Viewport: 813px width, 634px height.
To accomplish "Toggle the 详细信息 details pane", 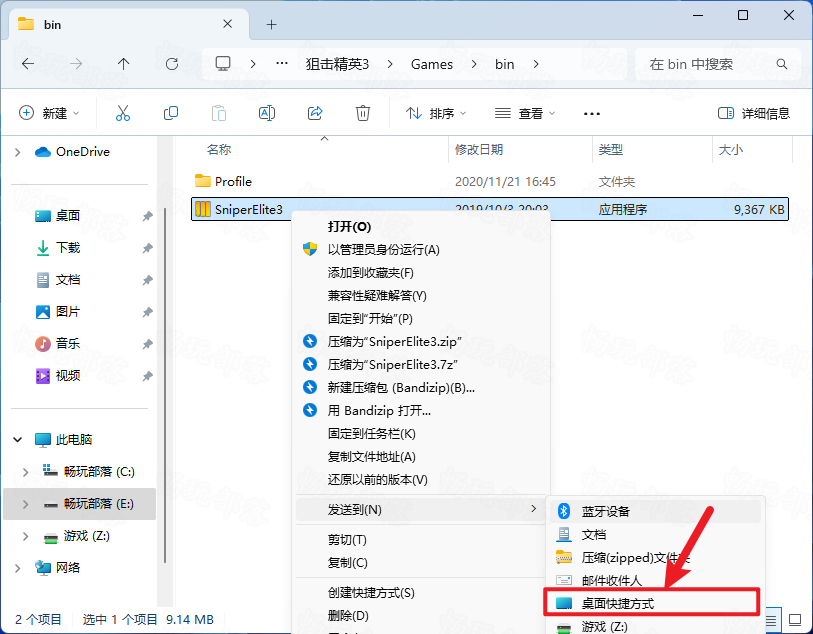I will pyautogui.click(x=753, y=113).
